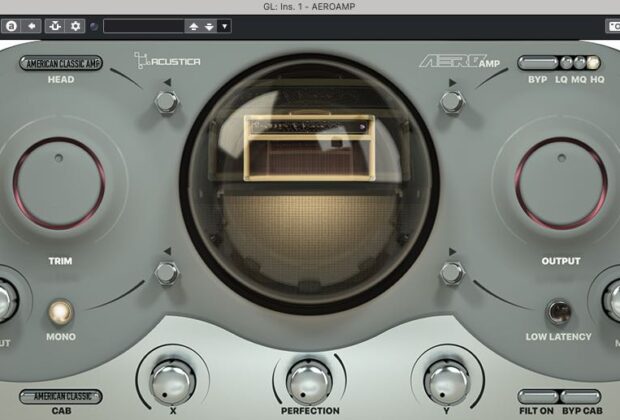
Task: Click previous cab hex button lower left
Action: point(166,273)
